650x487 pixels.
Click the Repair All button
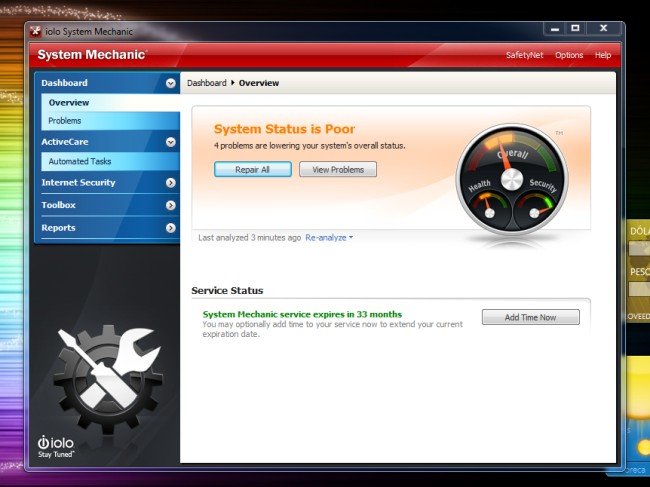point(252,170)
